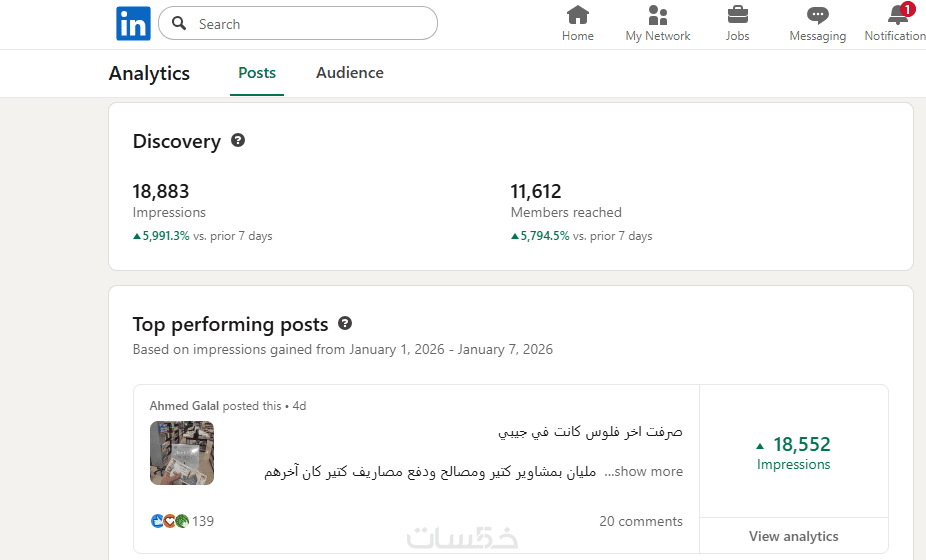Click the LinkedIn logo icon
This screenshot has height=560, width=926.
[x=133, y=24]
